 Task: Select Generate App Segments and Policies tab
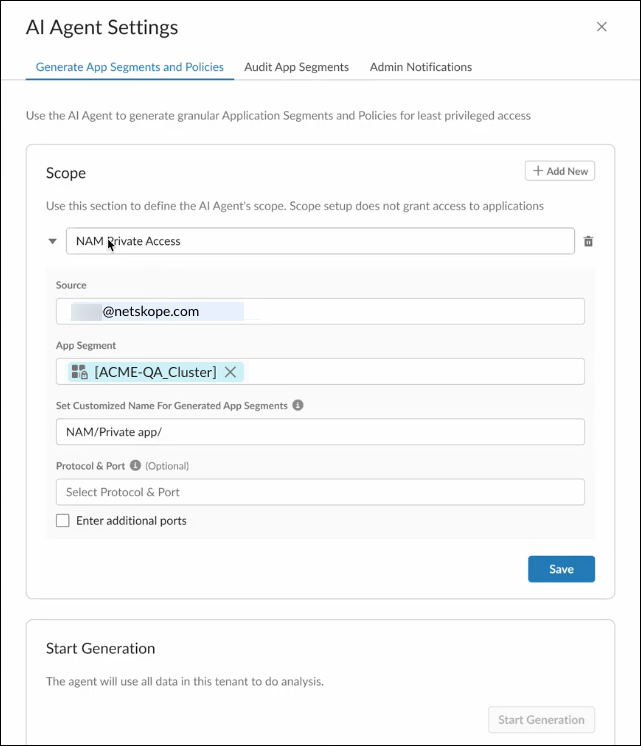click(x=129, y=67)
